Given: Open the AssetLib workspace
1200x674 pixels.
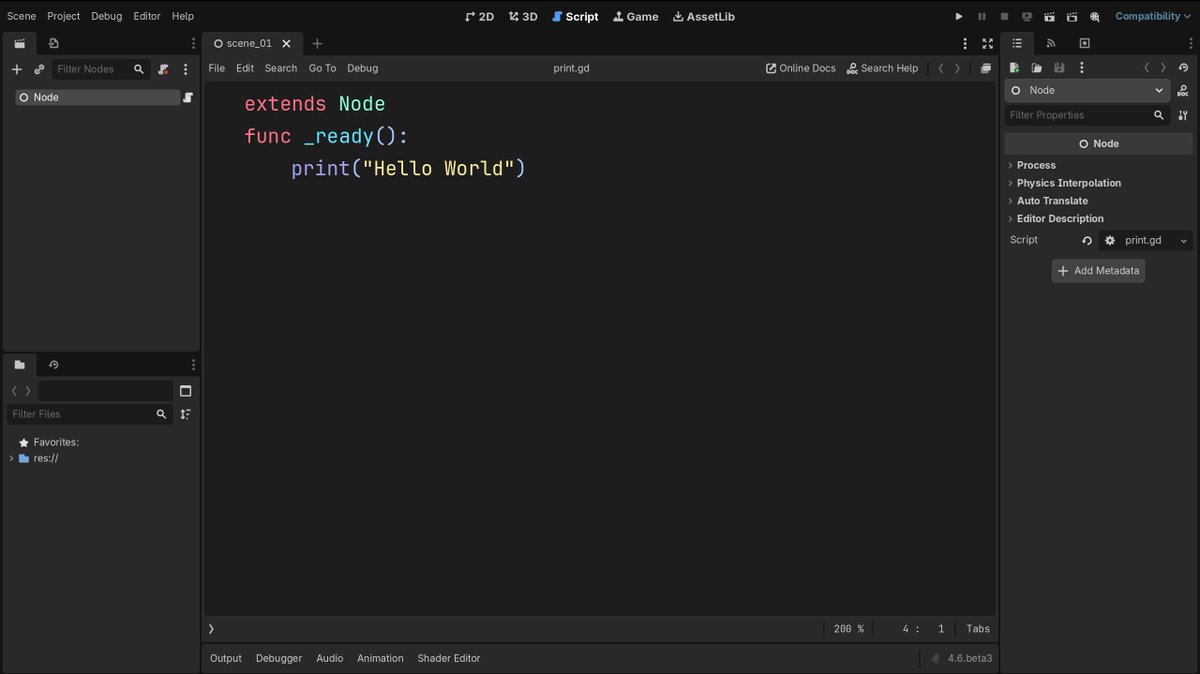Looking at the screenshot, I should click(x=704, y=16).
